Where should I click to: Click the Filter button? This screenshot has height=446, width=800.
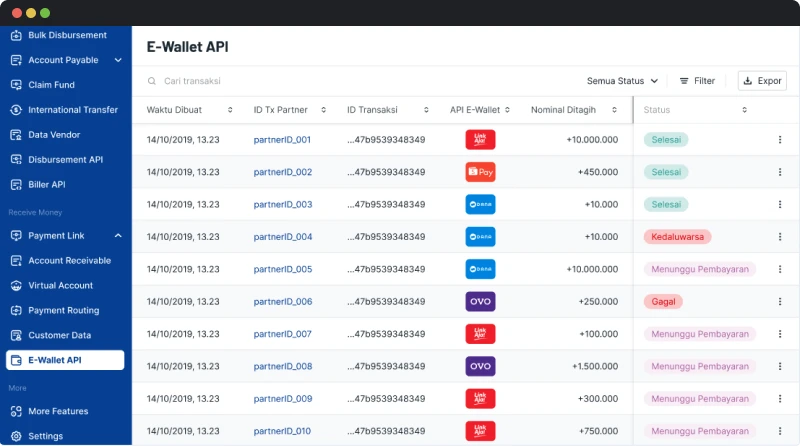(697, 81)
